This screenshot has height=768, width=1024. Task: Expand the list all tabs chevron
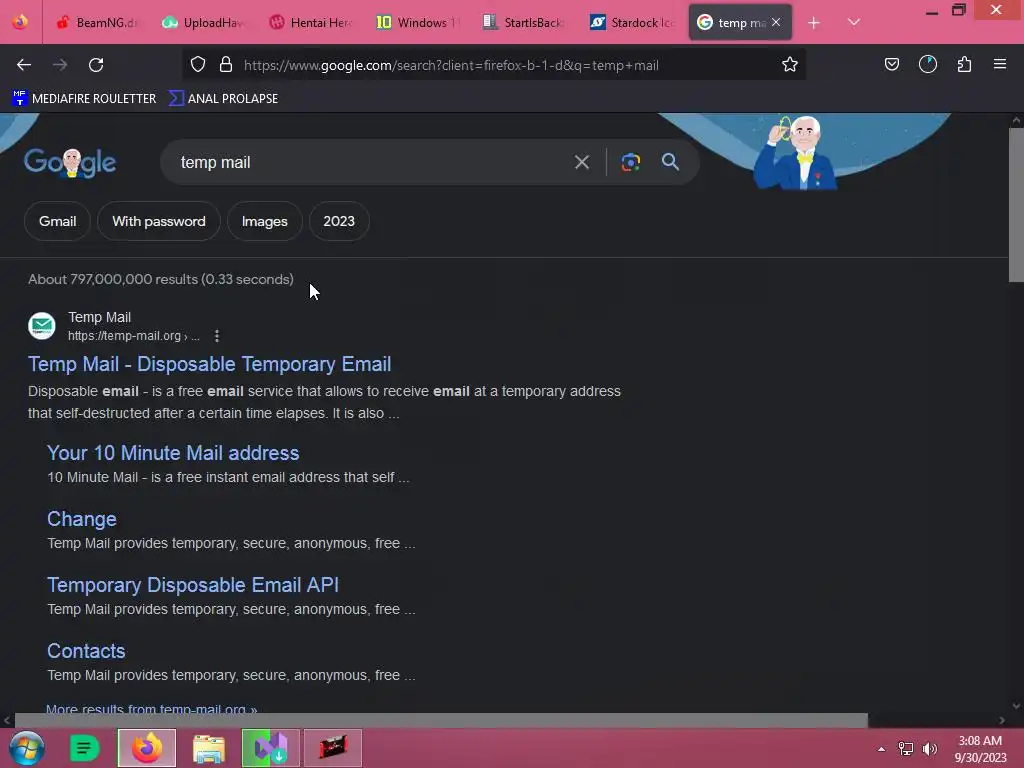pyautogui.click(x=854, y=22)
